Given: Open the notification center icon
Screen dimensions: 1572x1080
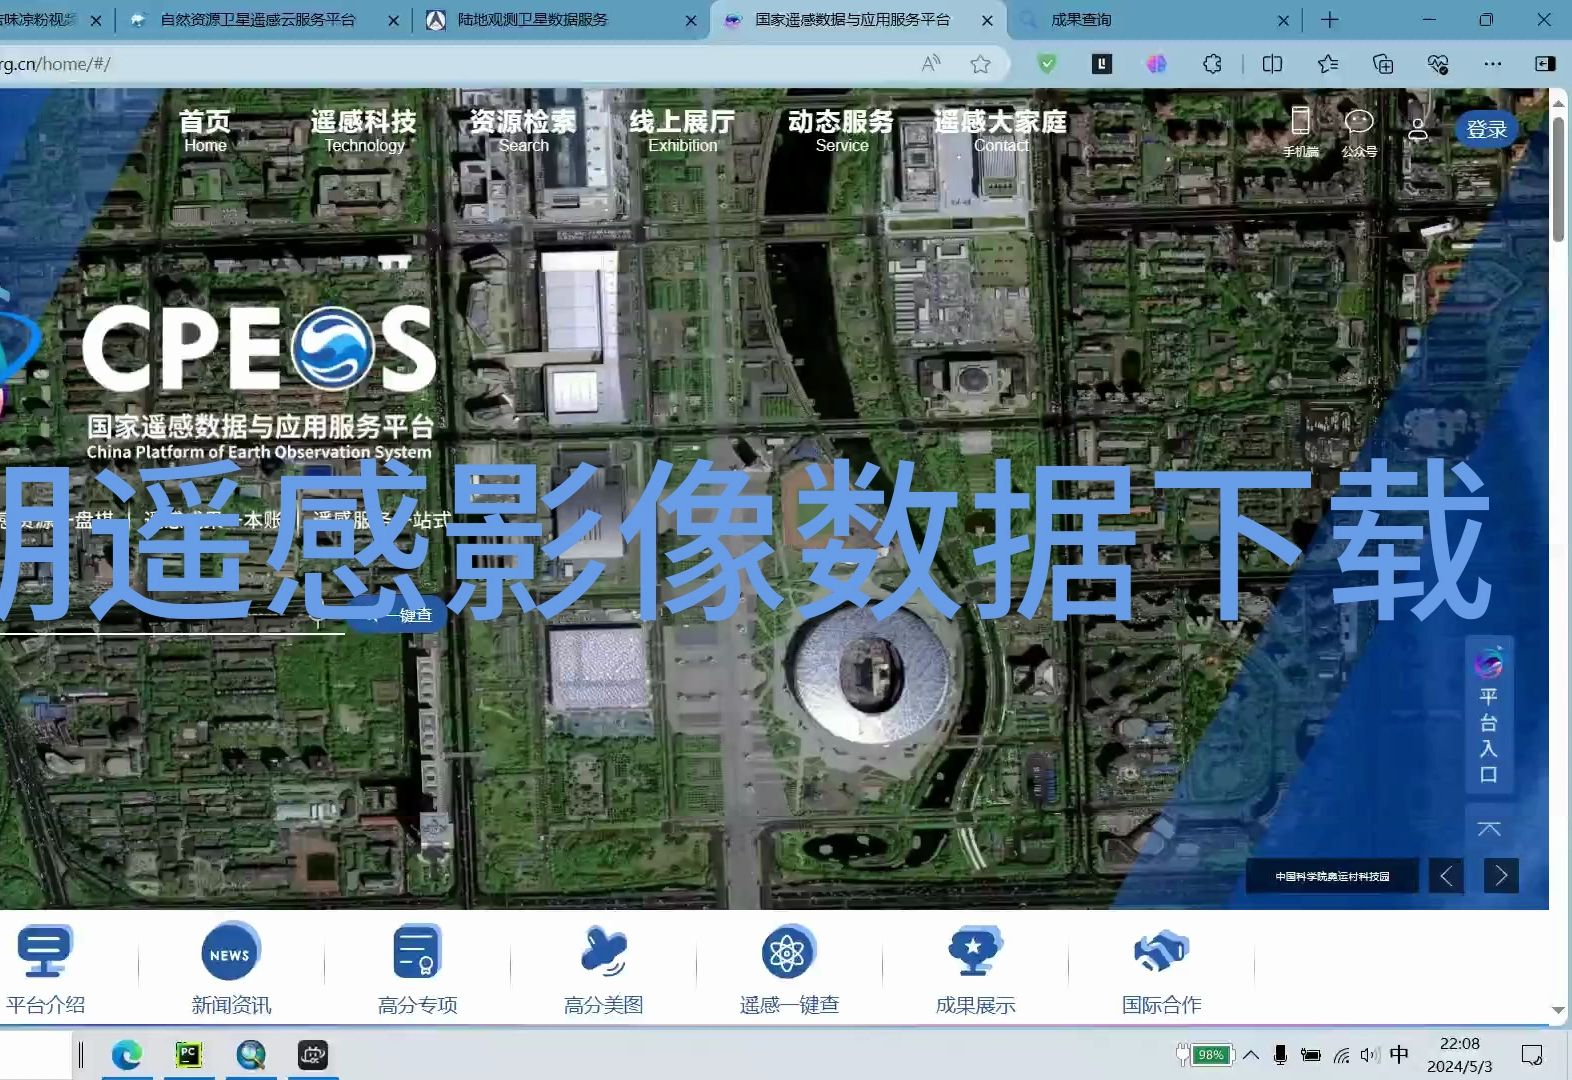Looking at the screenshot, I should tap(1531, 1054).
